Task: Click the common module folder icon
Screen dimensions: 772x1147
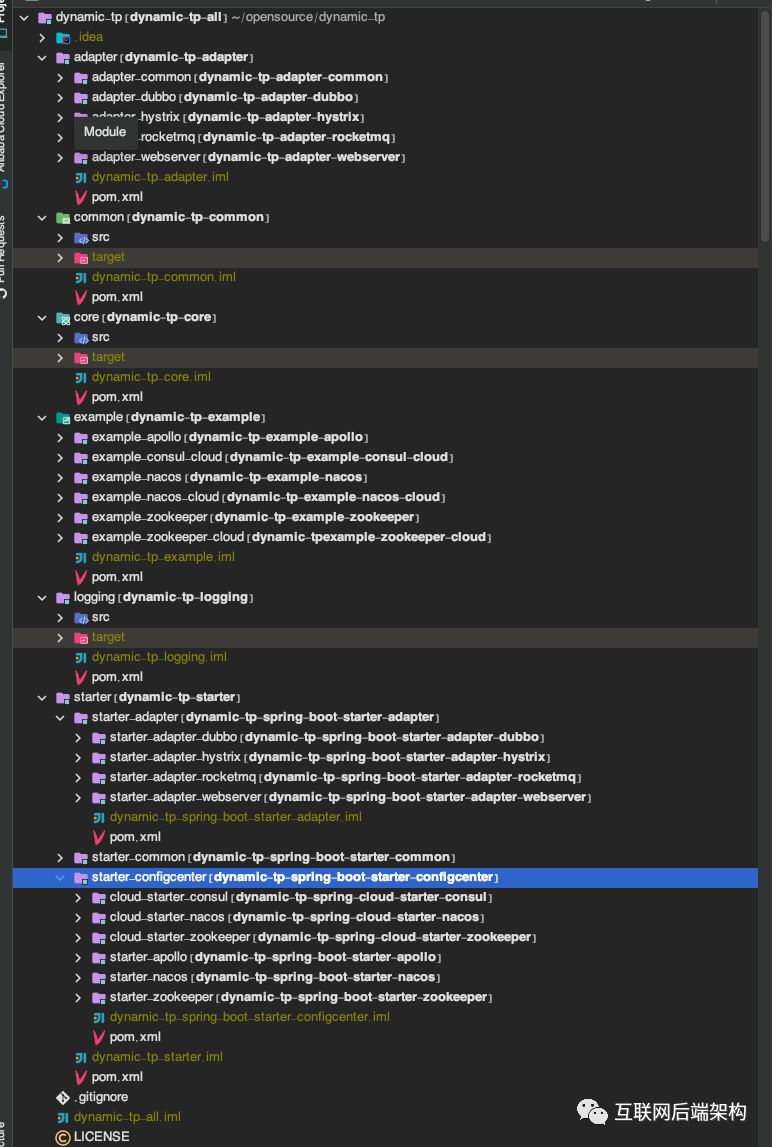Action: coord(63,217)
